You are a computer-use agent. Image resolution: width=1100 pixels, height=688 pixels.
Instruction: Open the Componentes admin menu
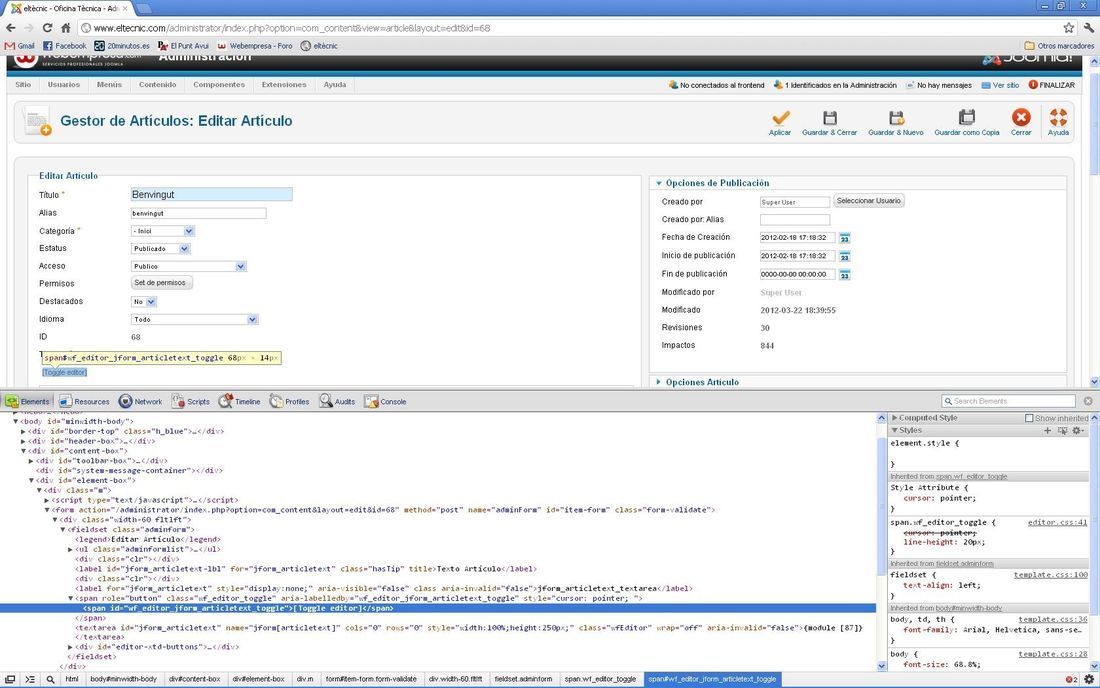[219, 85]
